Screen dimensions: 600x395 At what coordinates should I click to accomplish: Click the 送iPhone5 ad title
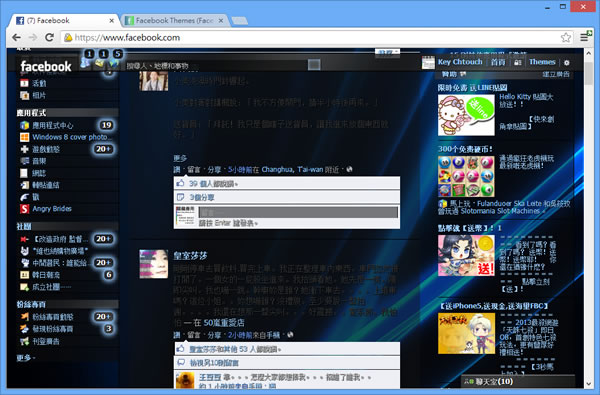[x=494, y=306]
